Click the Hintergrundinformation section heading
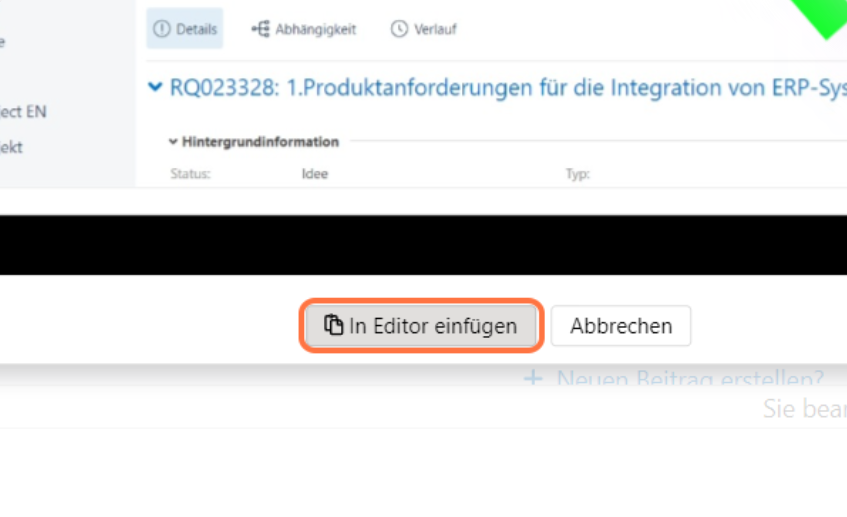847x517 pixels. 260,142
